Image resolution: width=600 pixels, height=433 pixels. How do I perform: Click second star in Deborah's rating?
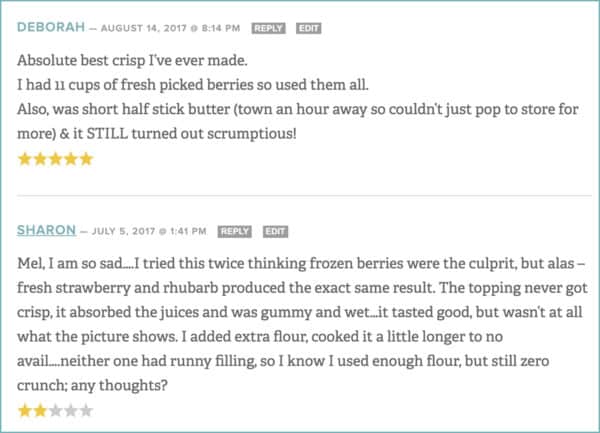[40, 159]
